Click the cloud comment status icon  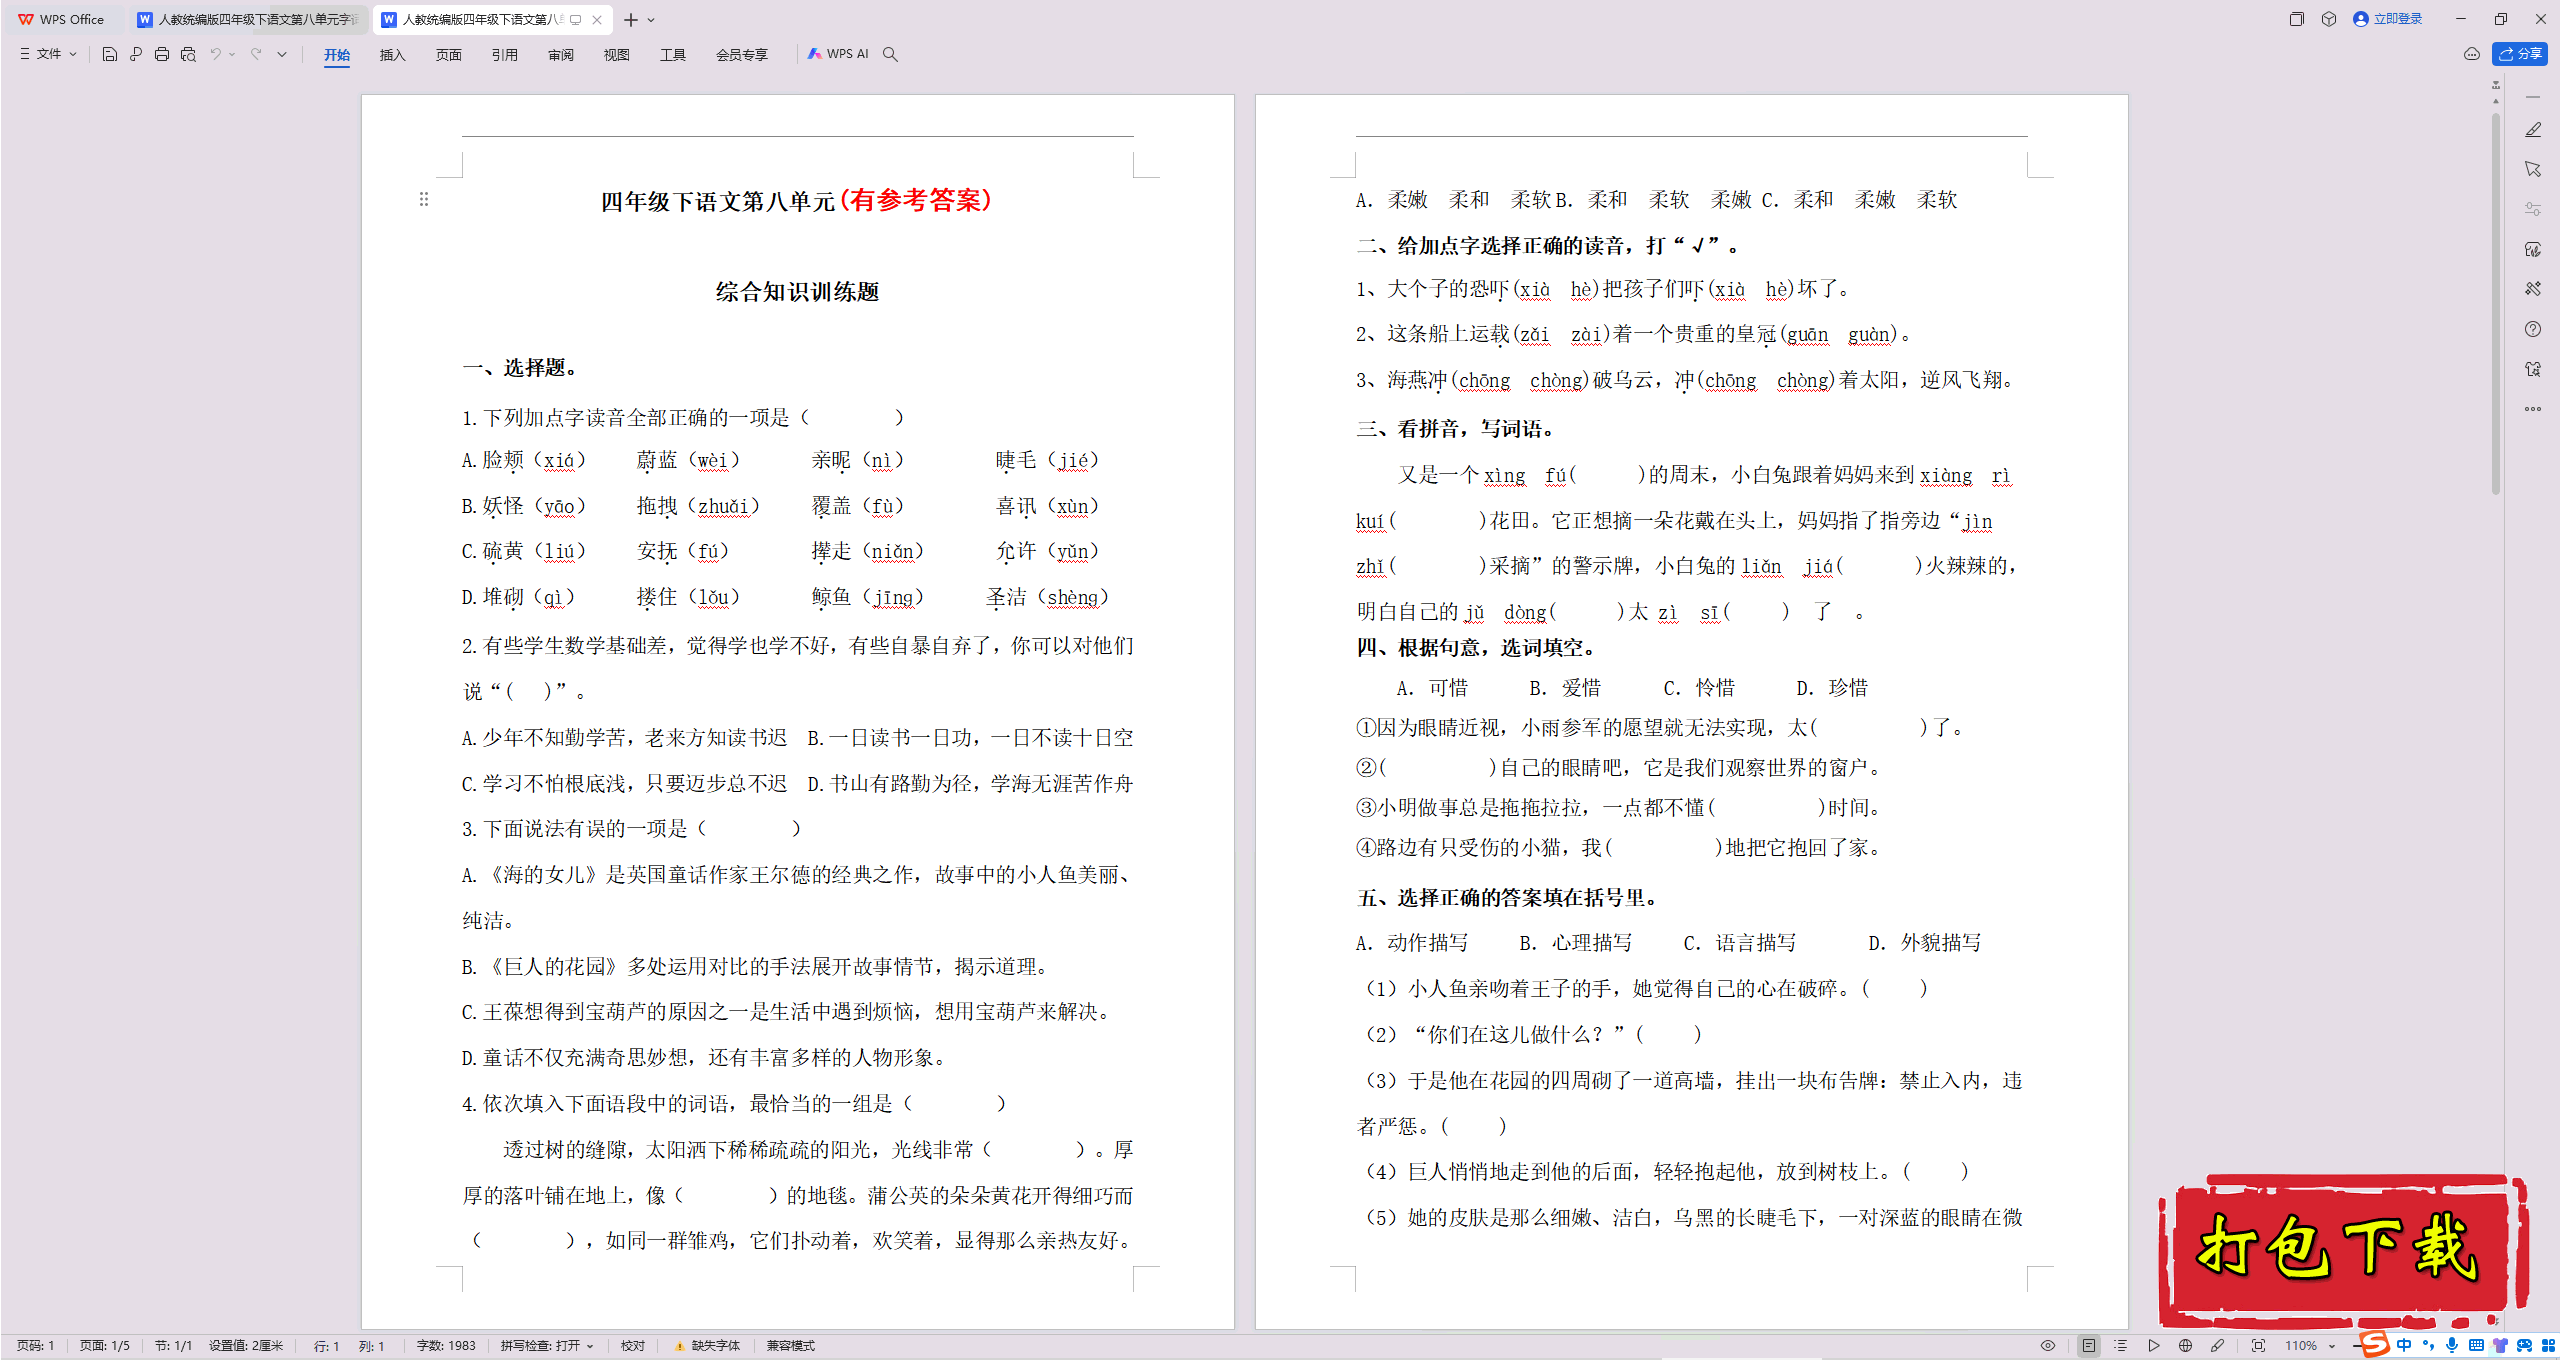click(x=2471, y=54)
